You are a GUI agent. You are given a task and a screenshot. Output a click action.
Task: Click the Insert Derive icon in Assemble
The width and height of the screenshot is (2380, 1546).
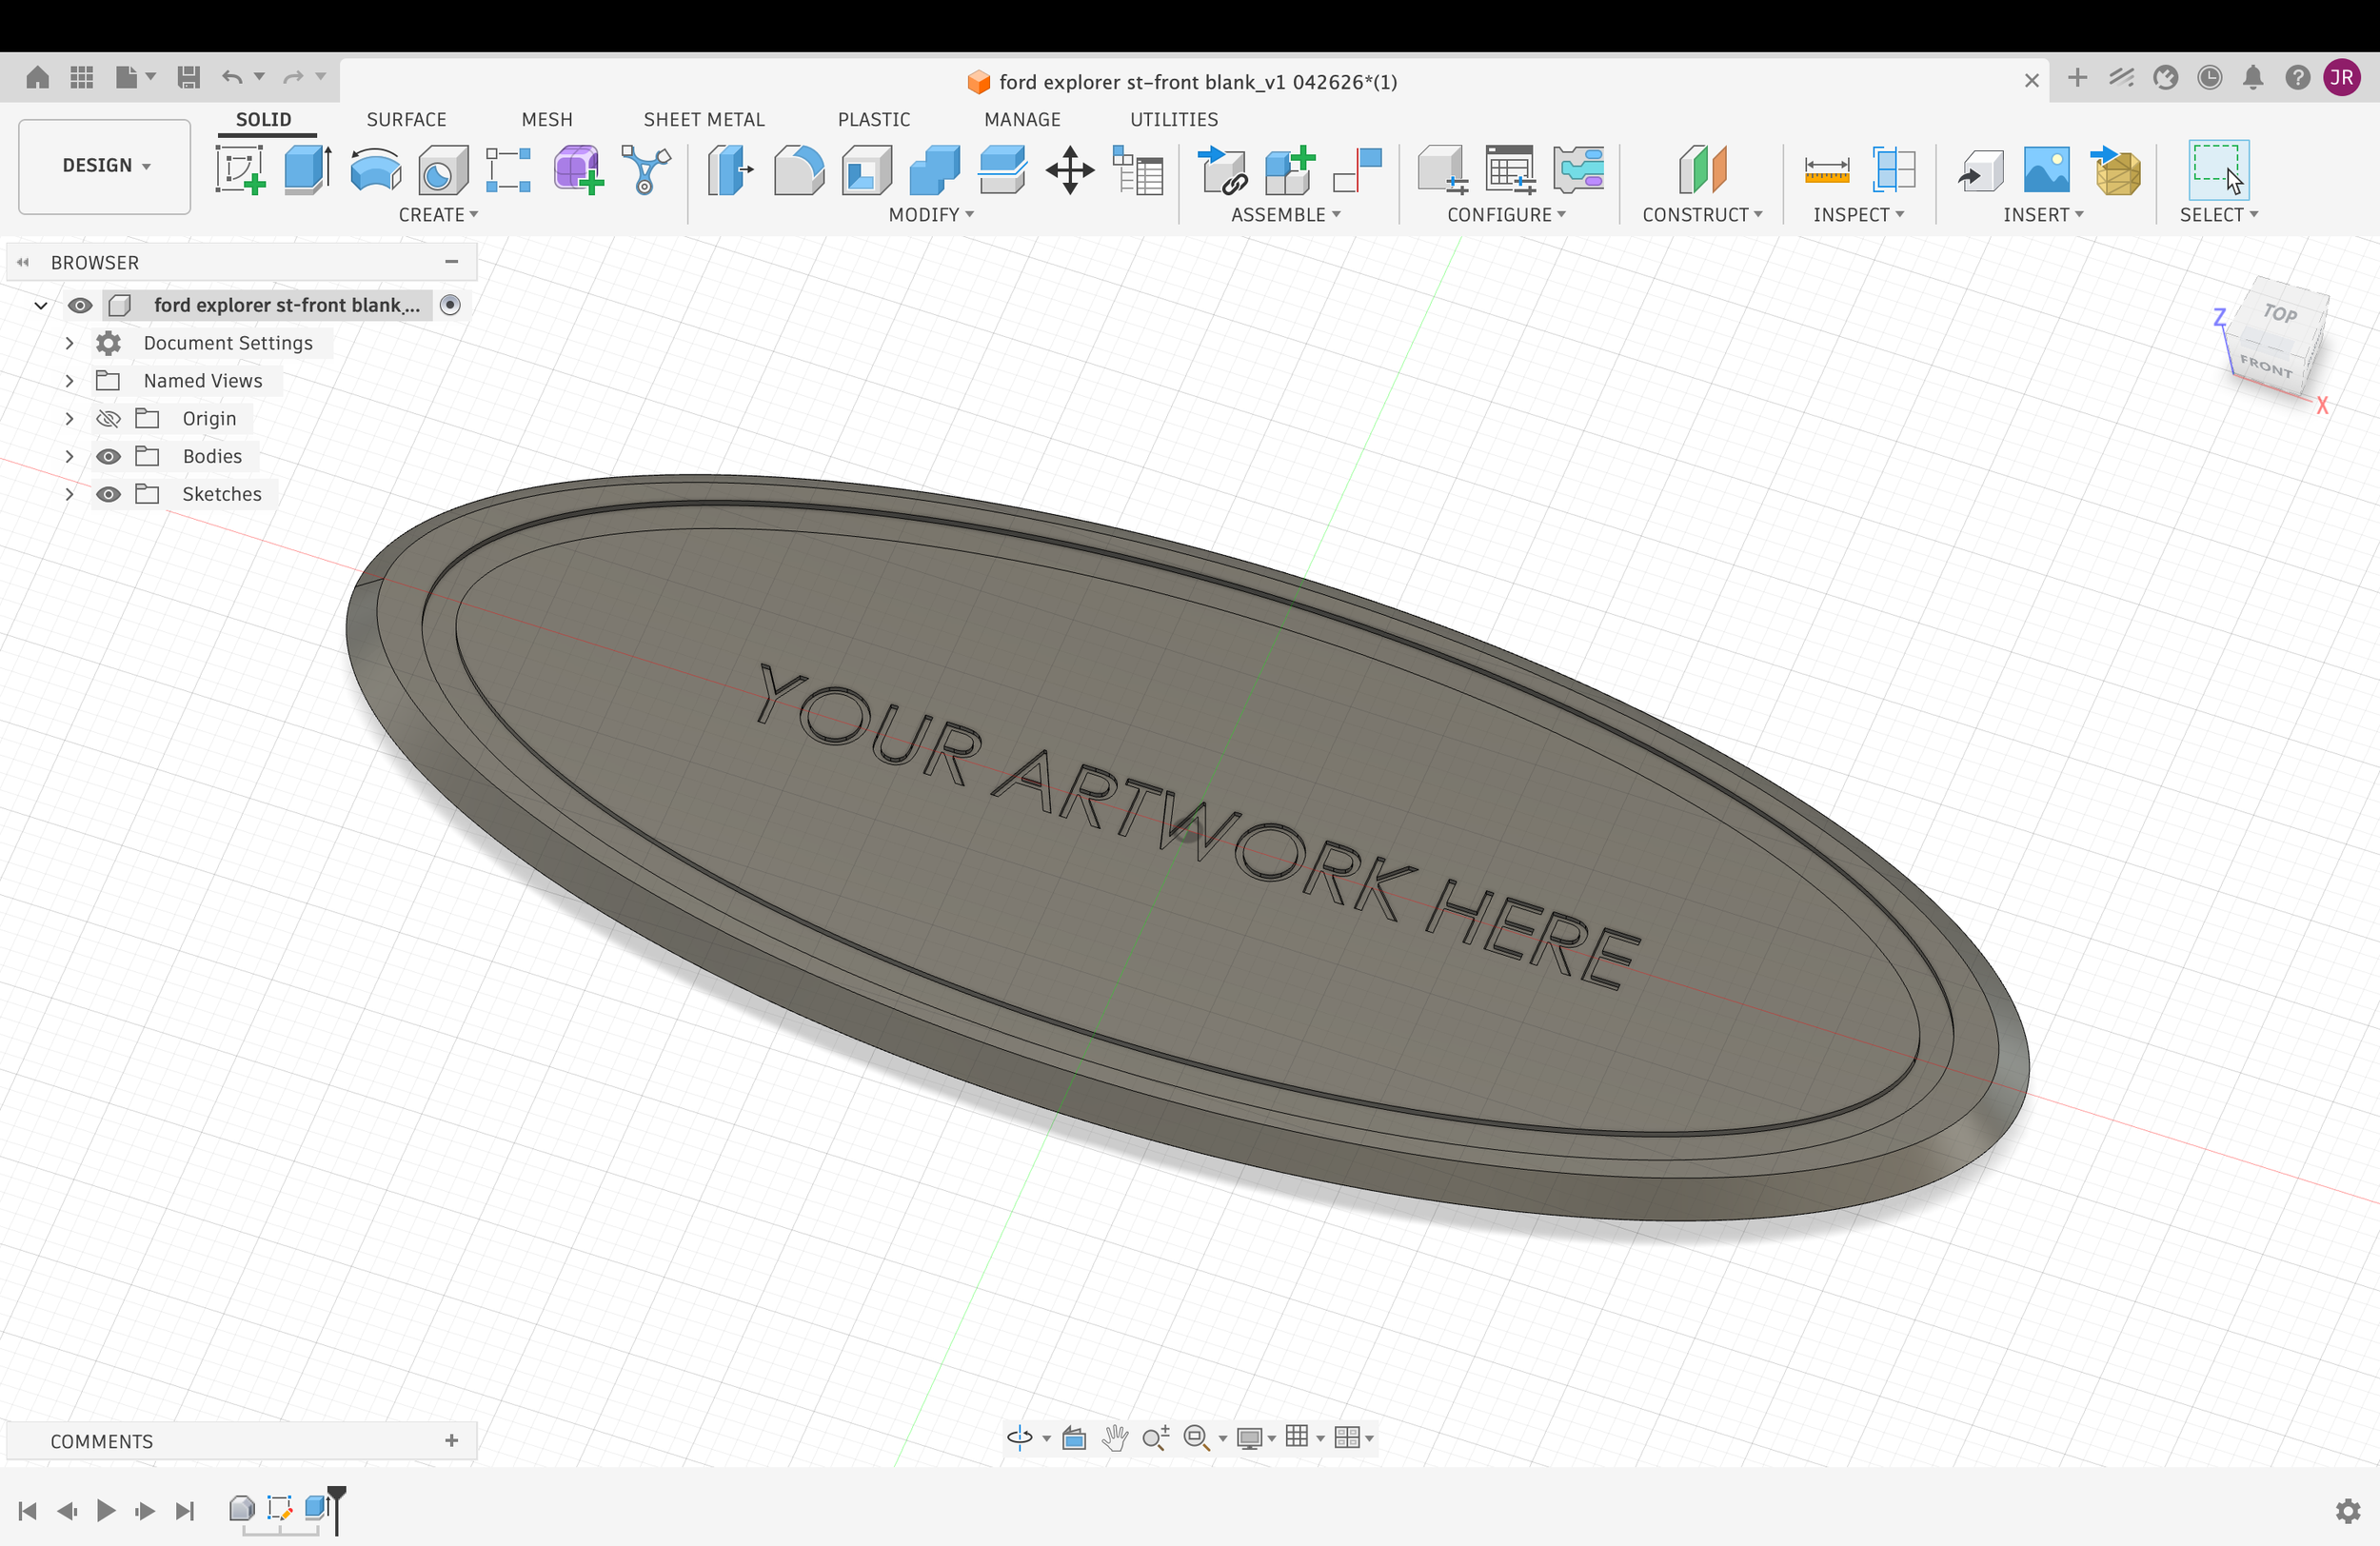click(x=1222, y=169)
